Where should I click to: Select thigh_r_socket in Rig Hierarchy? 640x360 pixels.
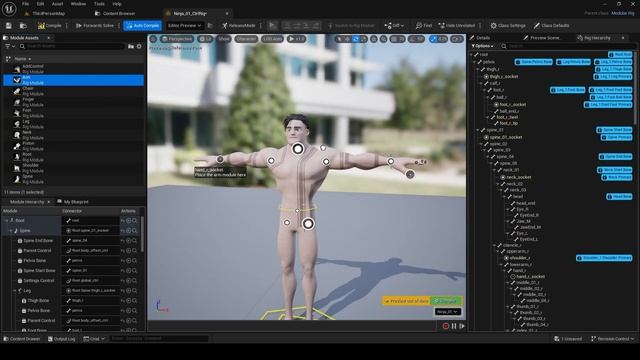[503, 76]
